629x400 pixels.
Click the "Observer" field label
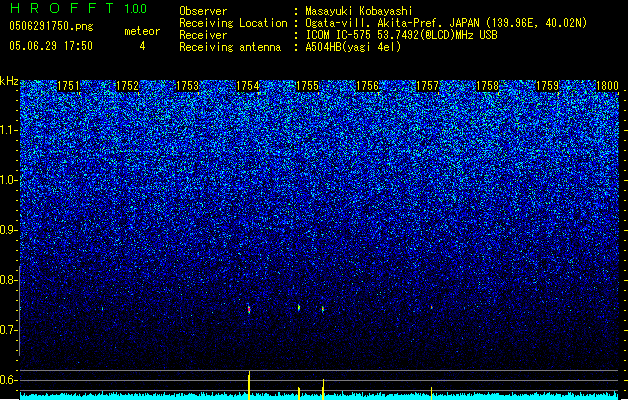point(203,11)
